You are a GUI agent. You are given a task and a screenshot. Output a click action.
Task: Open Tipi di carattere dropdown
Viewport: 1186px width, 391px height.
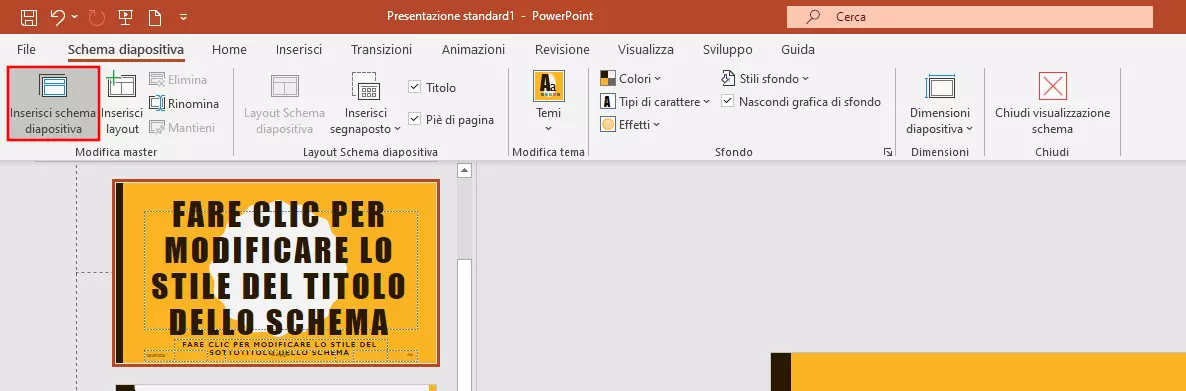[655, 101]
